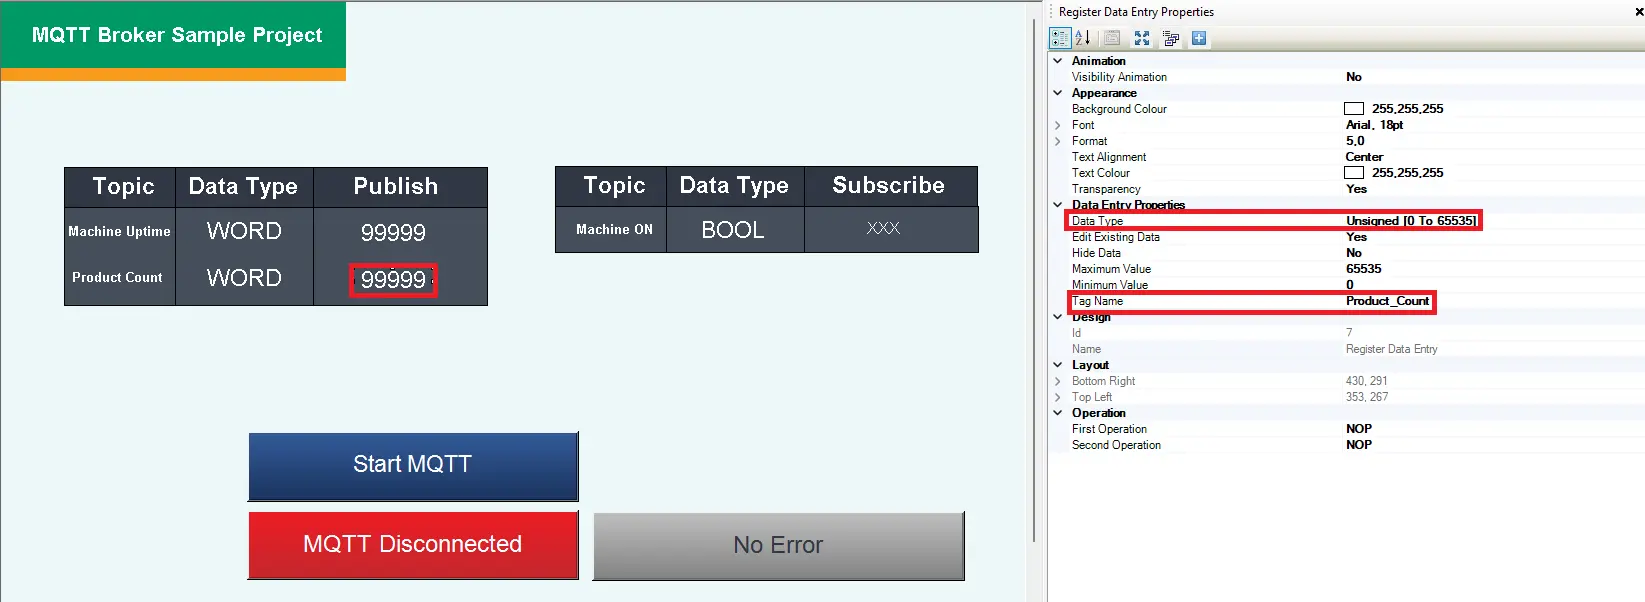
Task: Select the Tag Name property value Product_Count
Action: [x=1387, y=301]
